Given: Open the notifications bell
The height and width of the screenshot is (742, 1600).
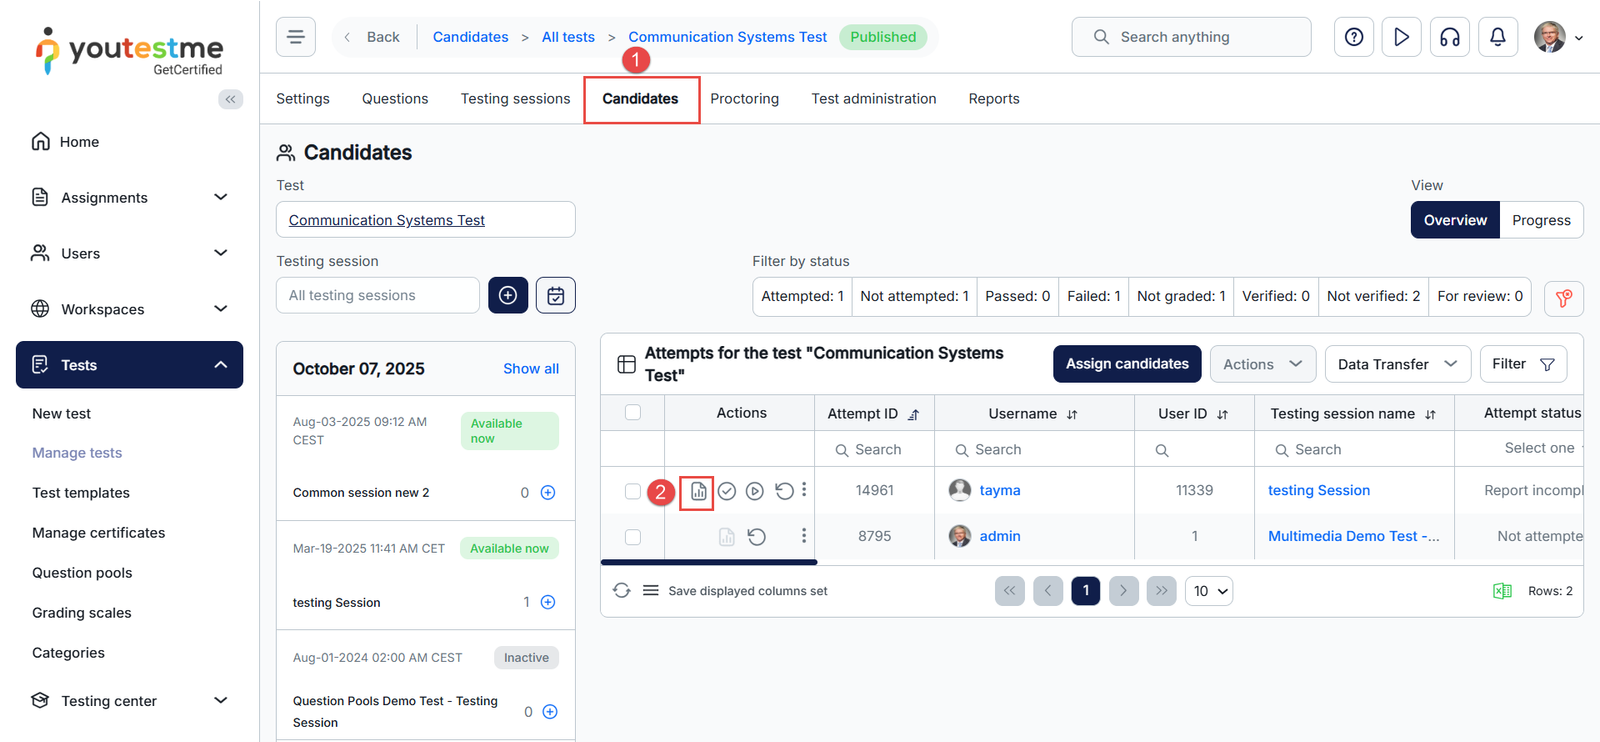Looking at the screenshot, I should pyautogui.click(x=1497, y=37).
